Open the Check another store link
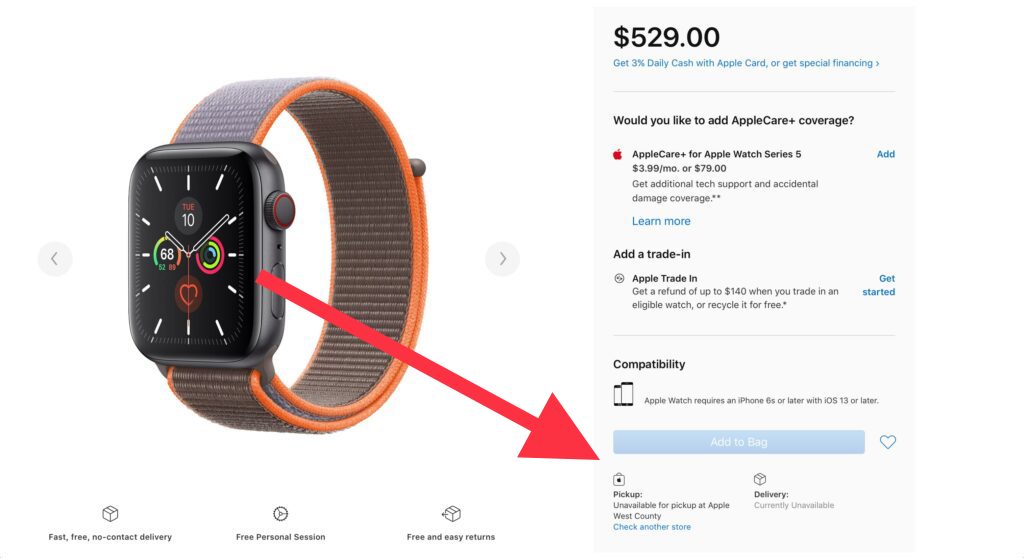Screen dimensions: 1024x558 click(652, 527)
